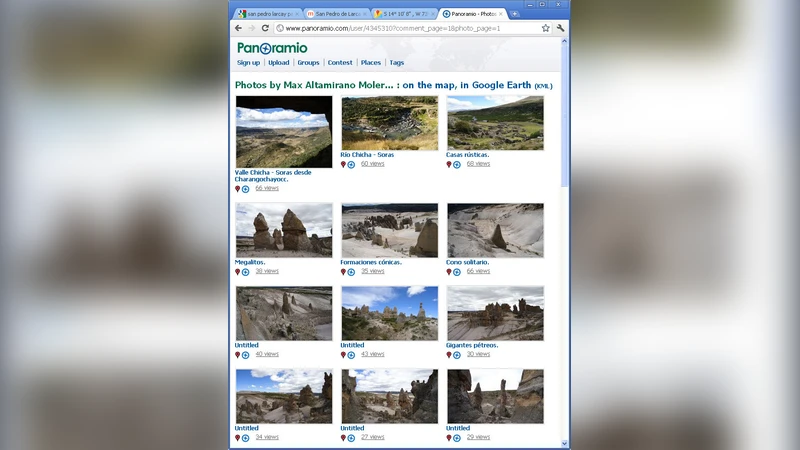Click the address bar URL field
Screen dimensions: 800x450
coord(400,28)
